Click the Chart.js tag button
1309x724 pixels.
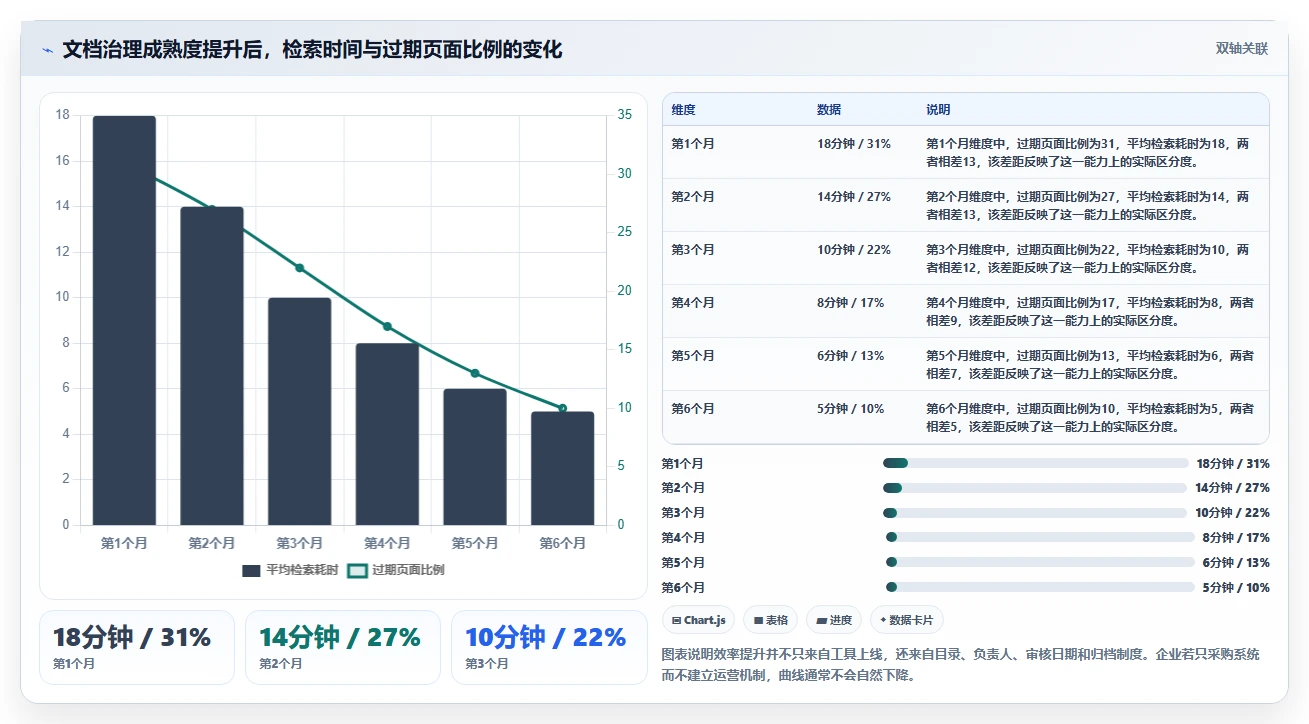click(x=698, y=620)
